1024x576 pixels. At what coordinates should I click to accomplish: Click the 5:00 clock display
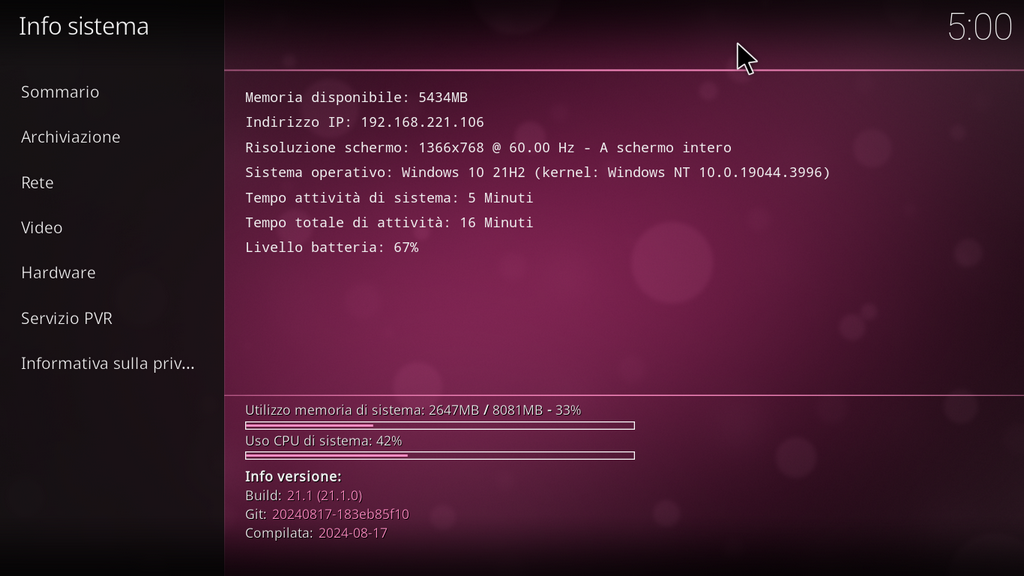979,27
